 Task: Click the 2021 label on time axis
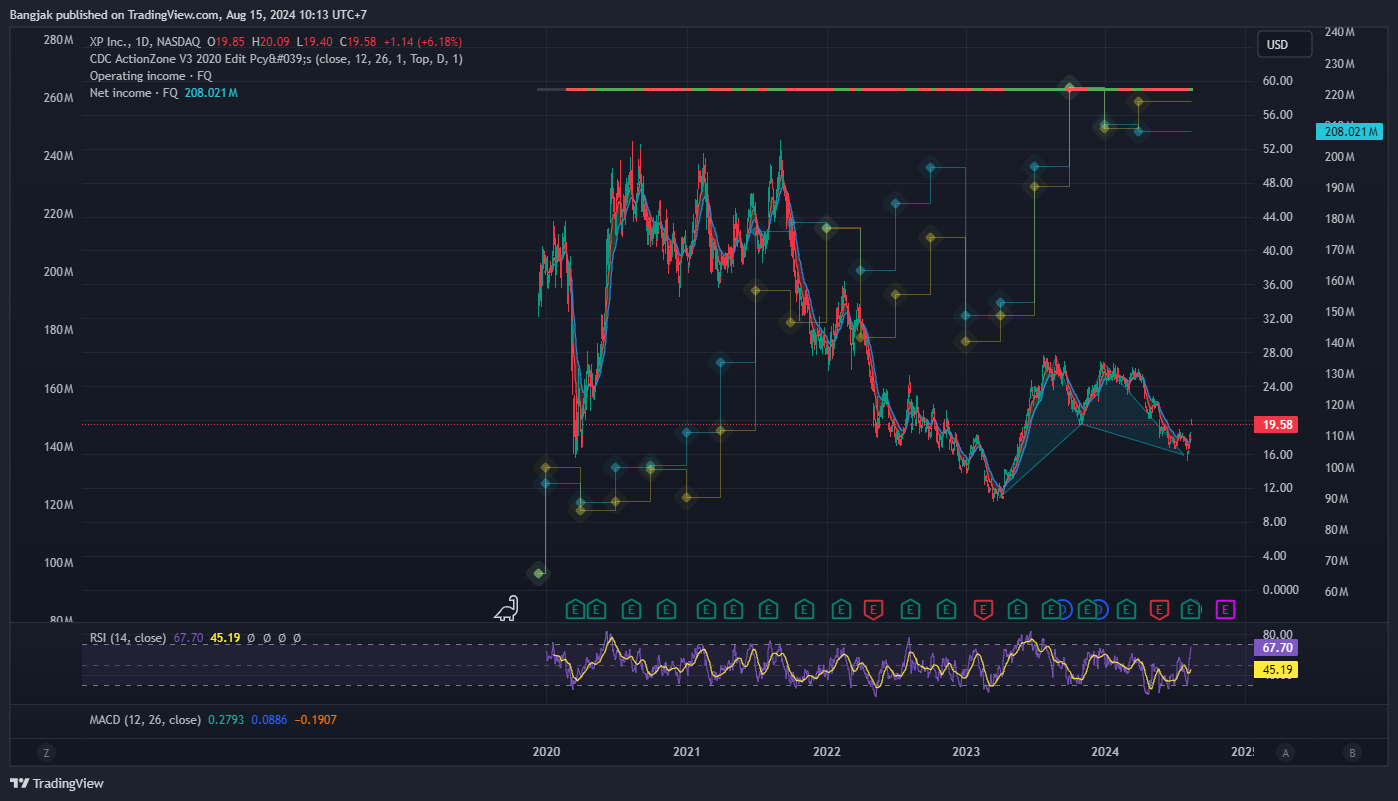pos(686,751)
